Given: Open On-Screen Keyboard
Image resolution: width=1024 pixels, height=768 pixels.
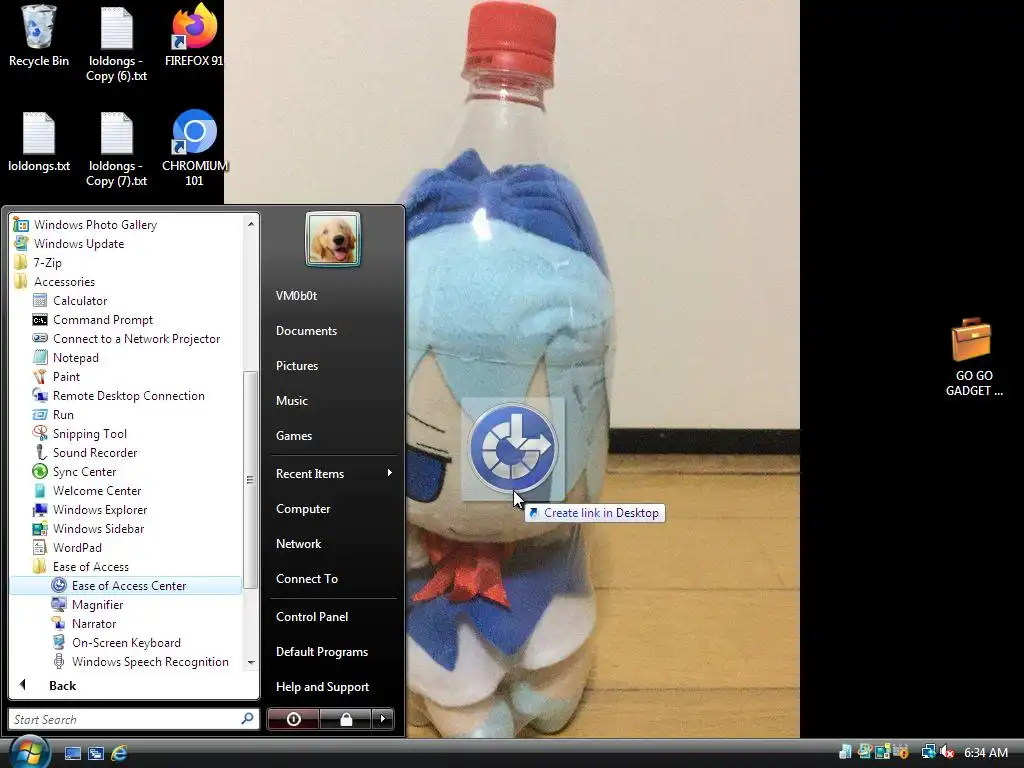Looking at the screenshot, I should click(x=126, y=643).
